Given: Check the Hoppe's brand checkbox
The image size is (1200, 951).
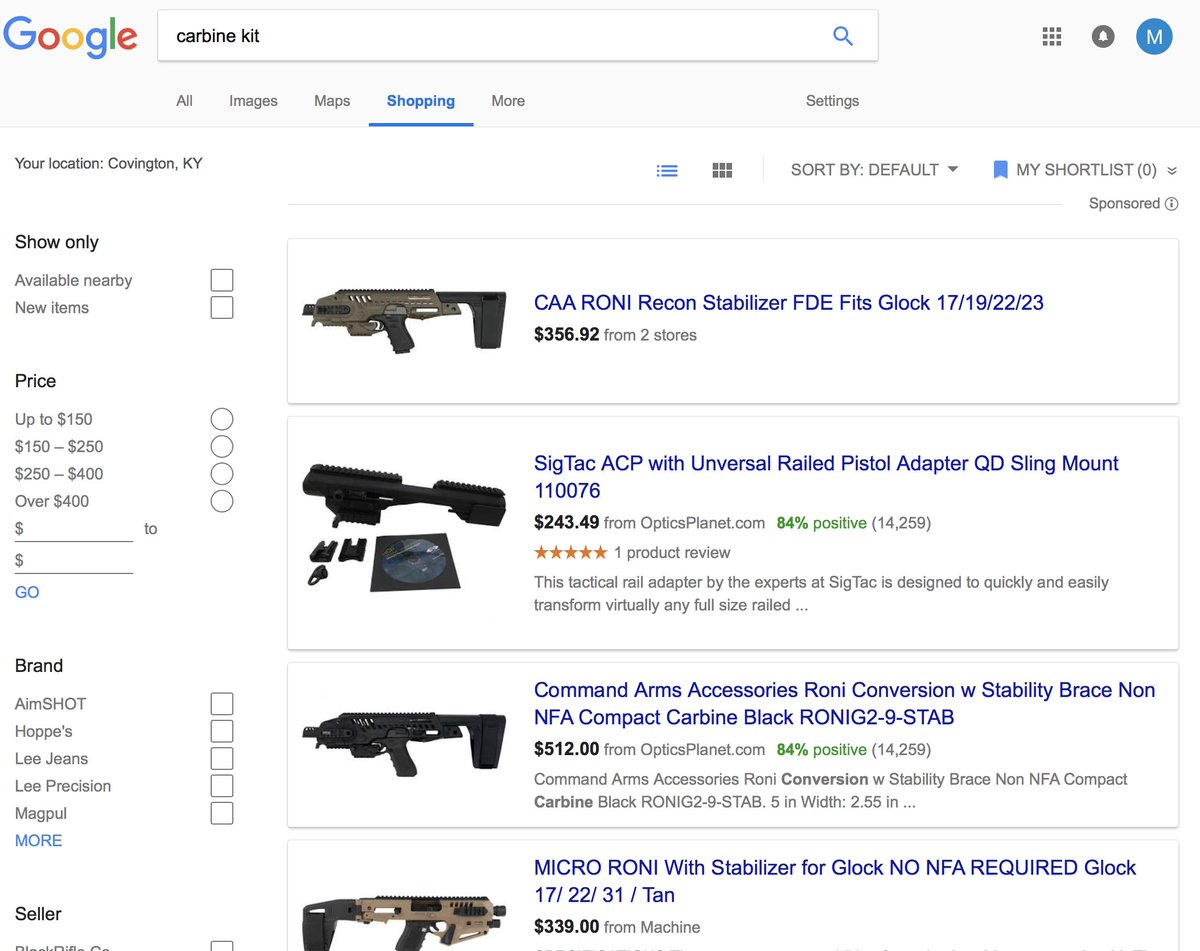Looking at the screenshot, I should (222, 731).
